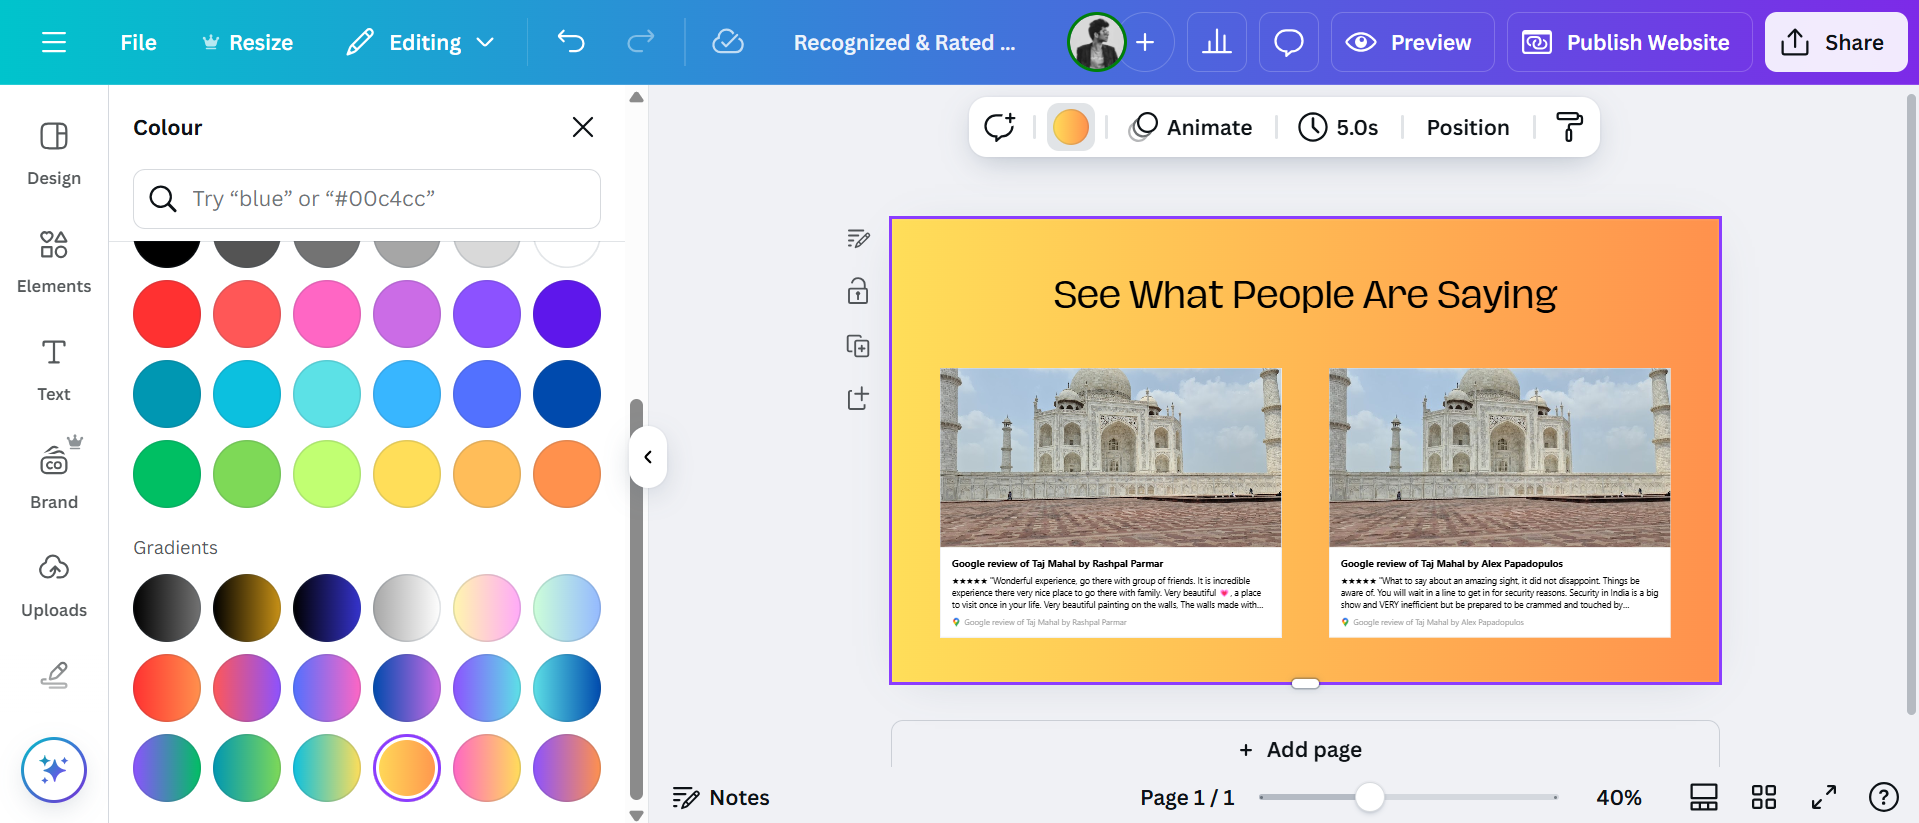Open Notes at bottom bar
This screenshot has height=823, width=1919.
point(721,797)
